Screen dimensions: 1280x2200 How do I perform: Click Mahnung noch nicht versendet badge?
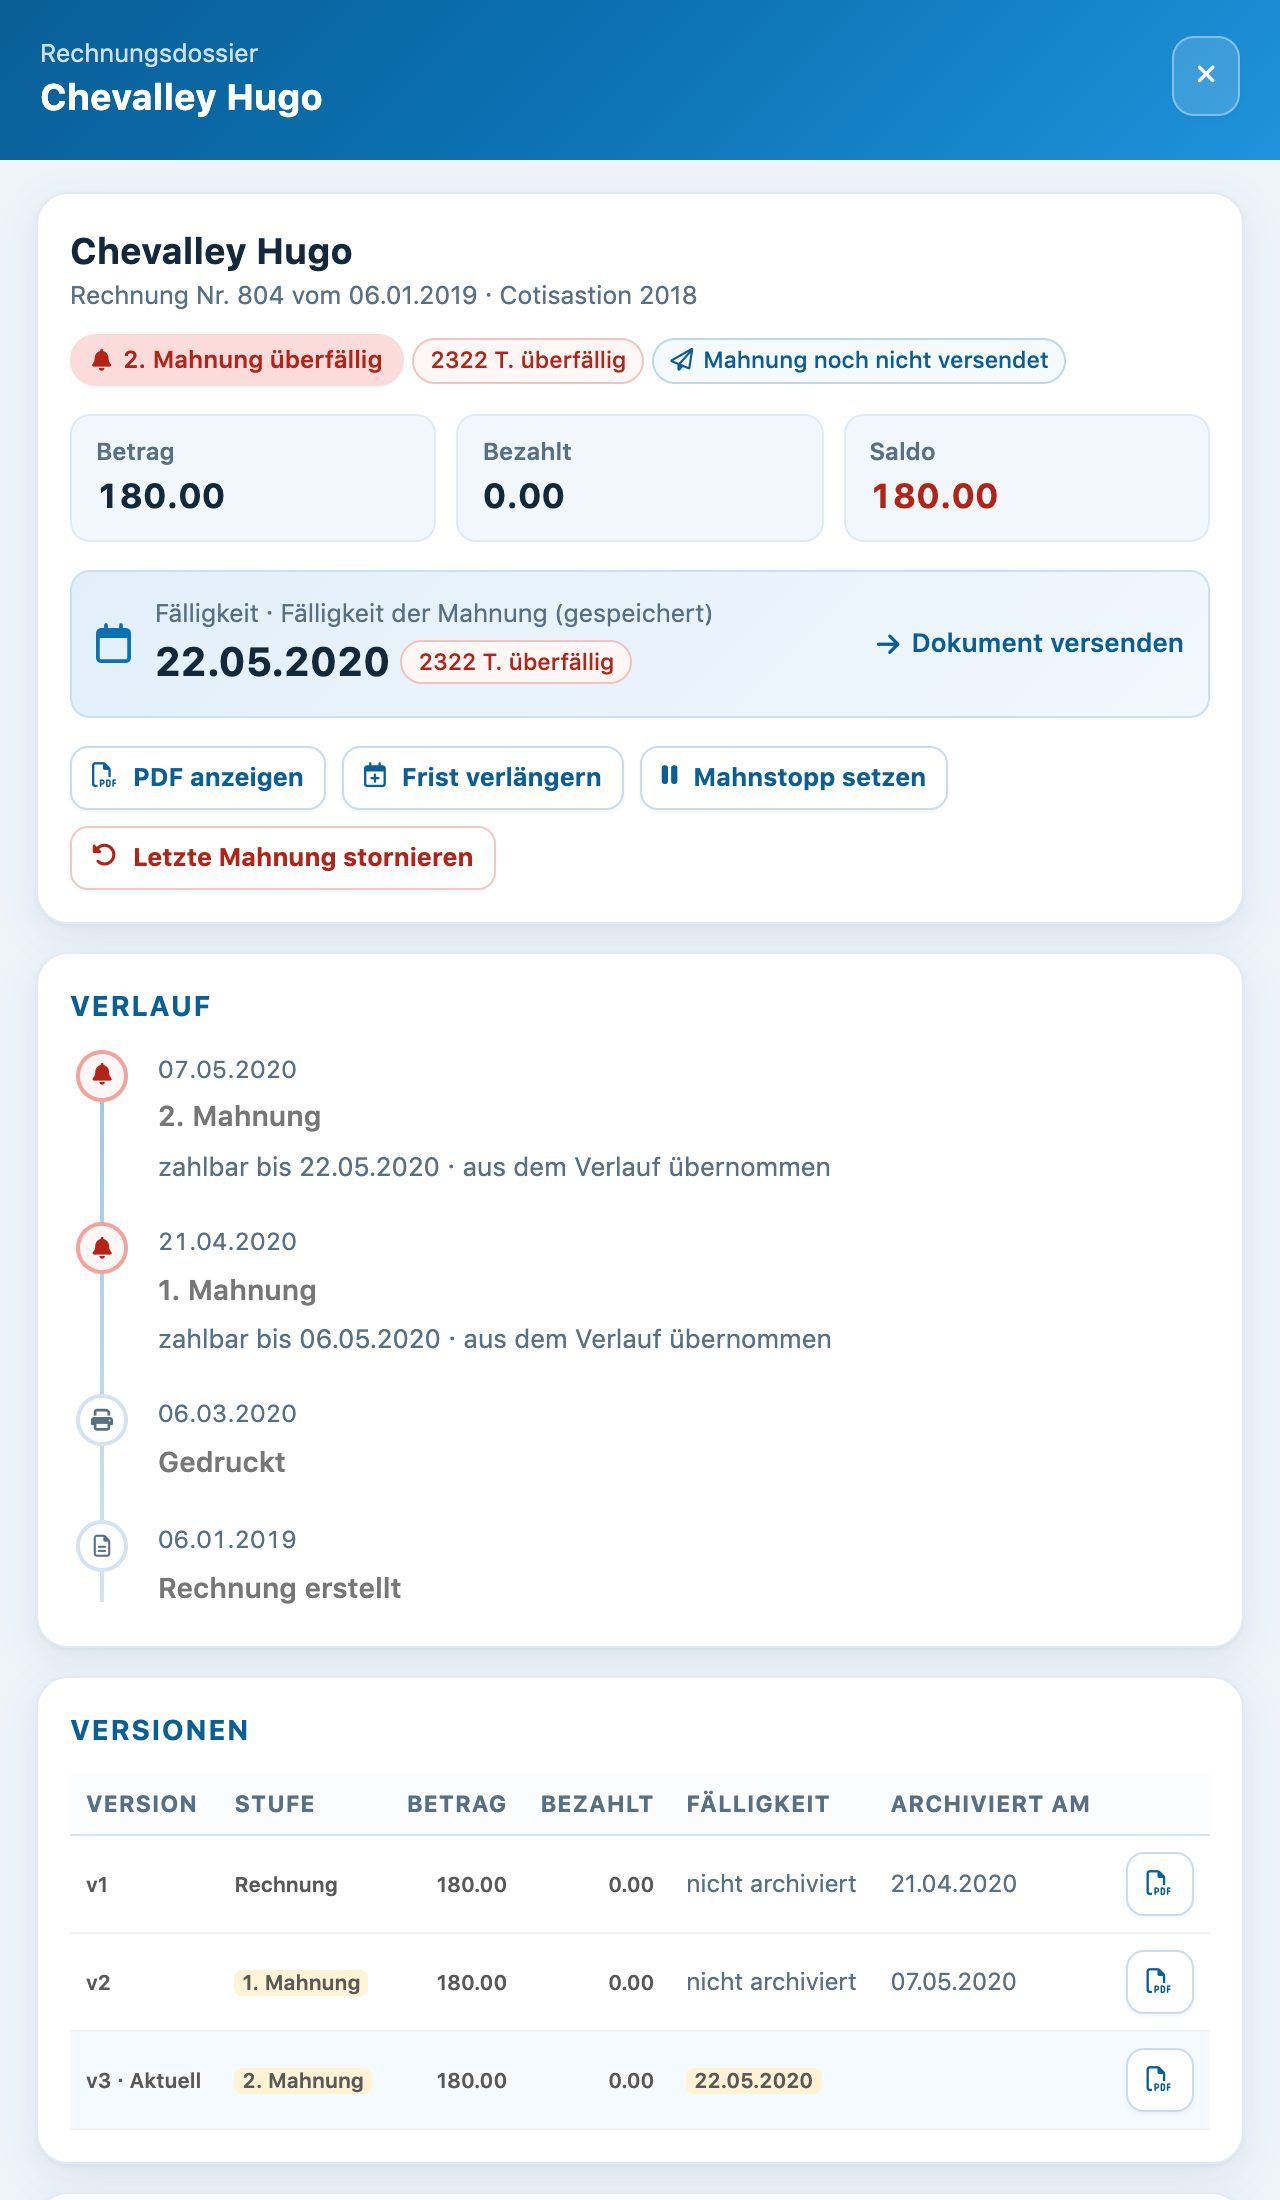(x=859, y=360)
